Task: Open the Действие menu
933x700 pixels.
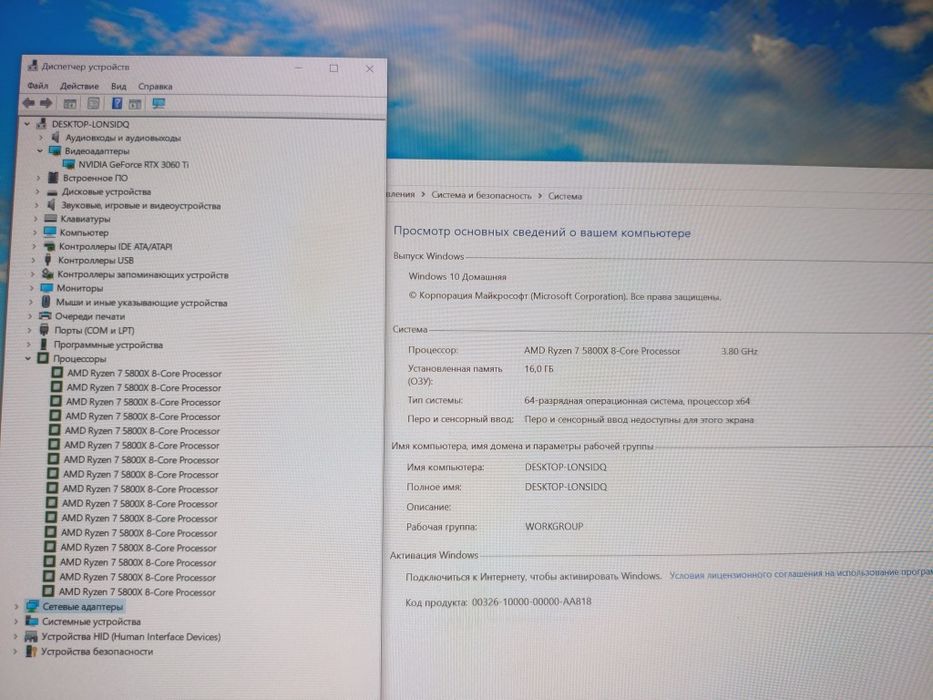Action: 79,86
